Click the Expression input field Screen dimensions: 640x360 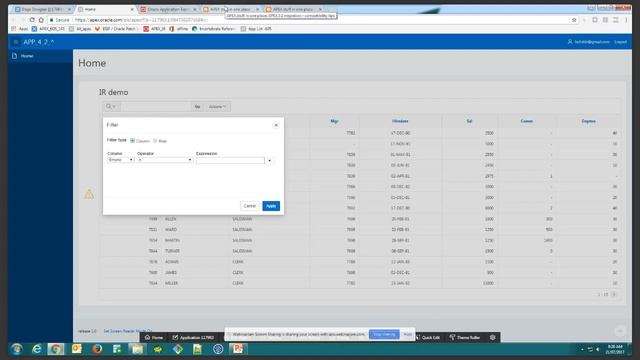pyautogui.click(x=230, y=160)
